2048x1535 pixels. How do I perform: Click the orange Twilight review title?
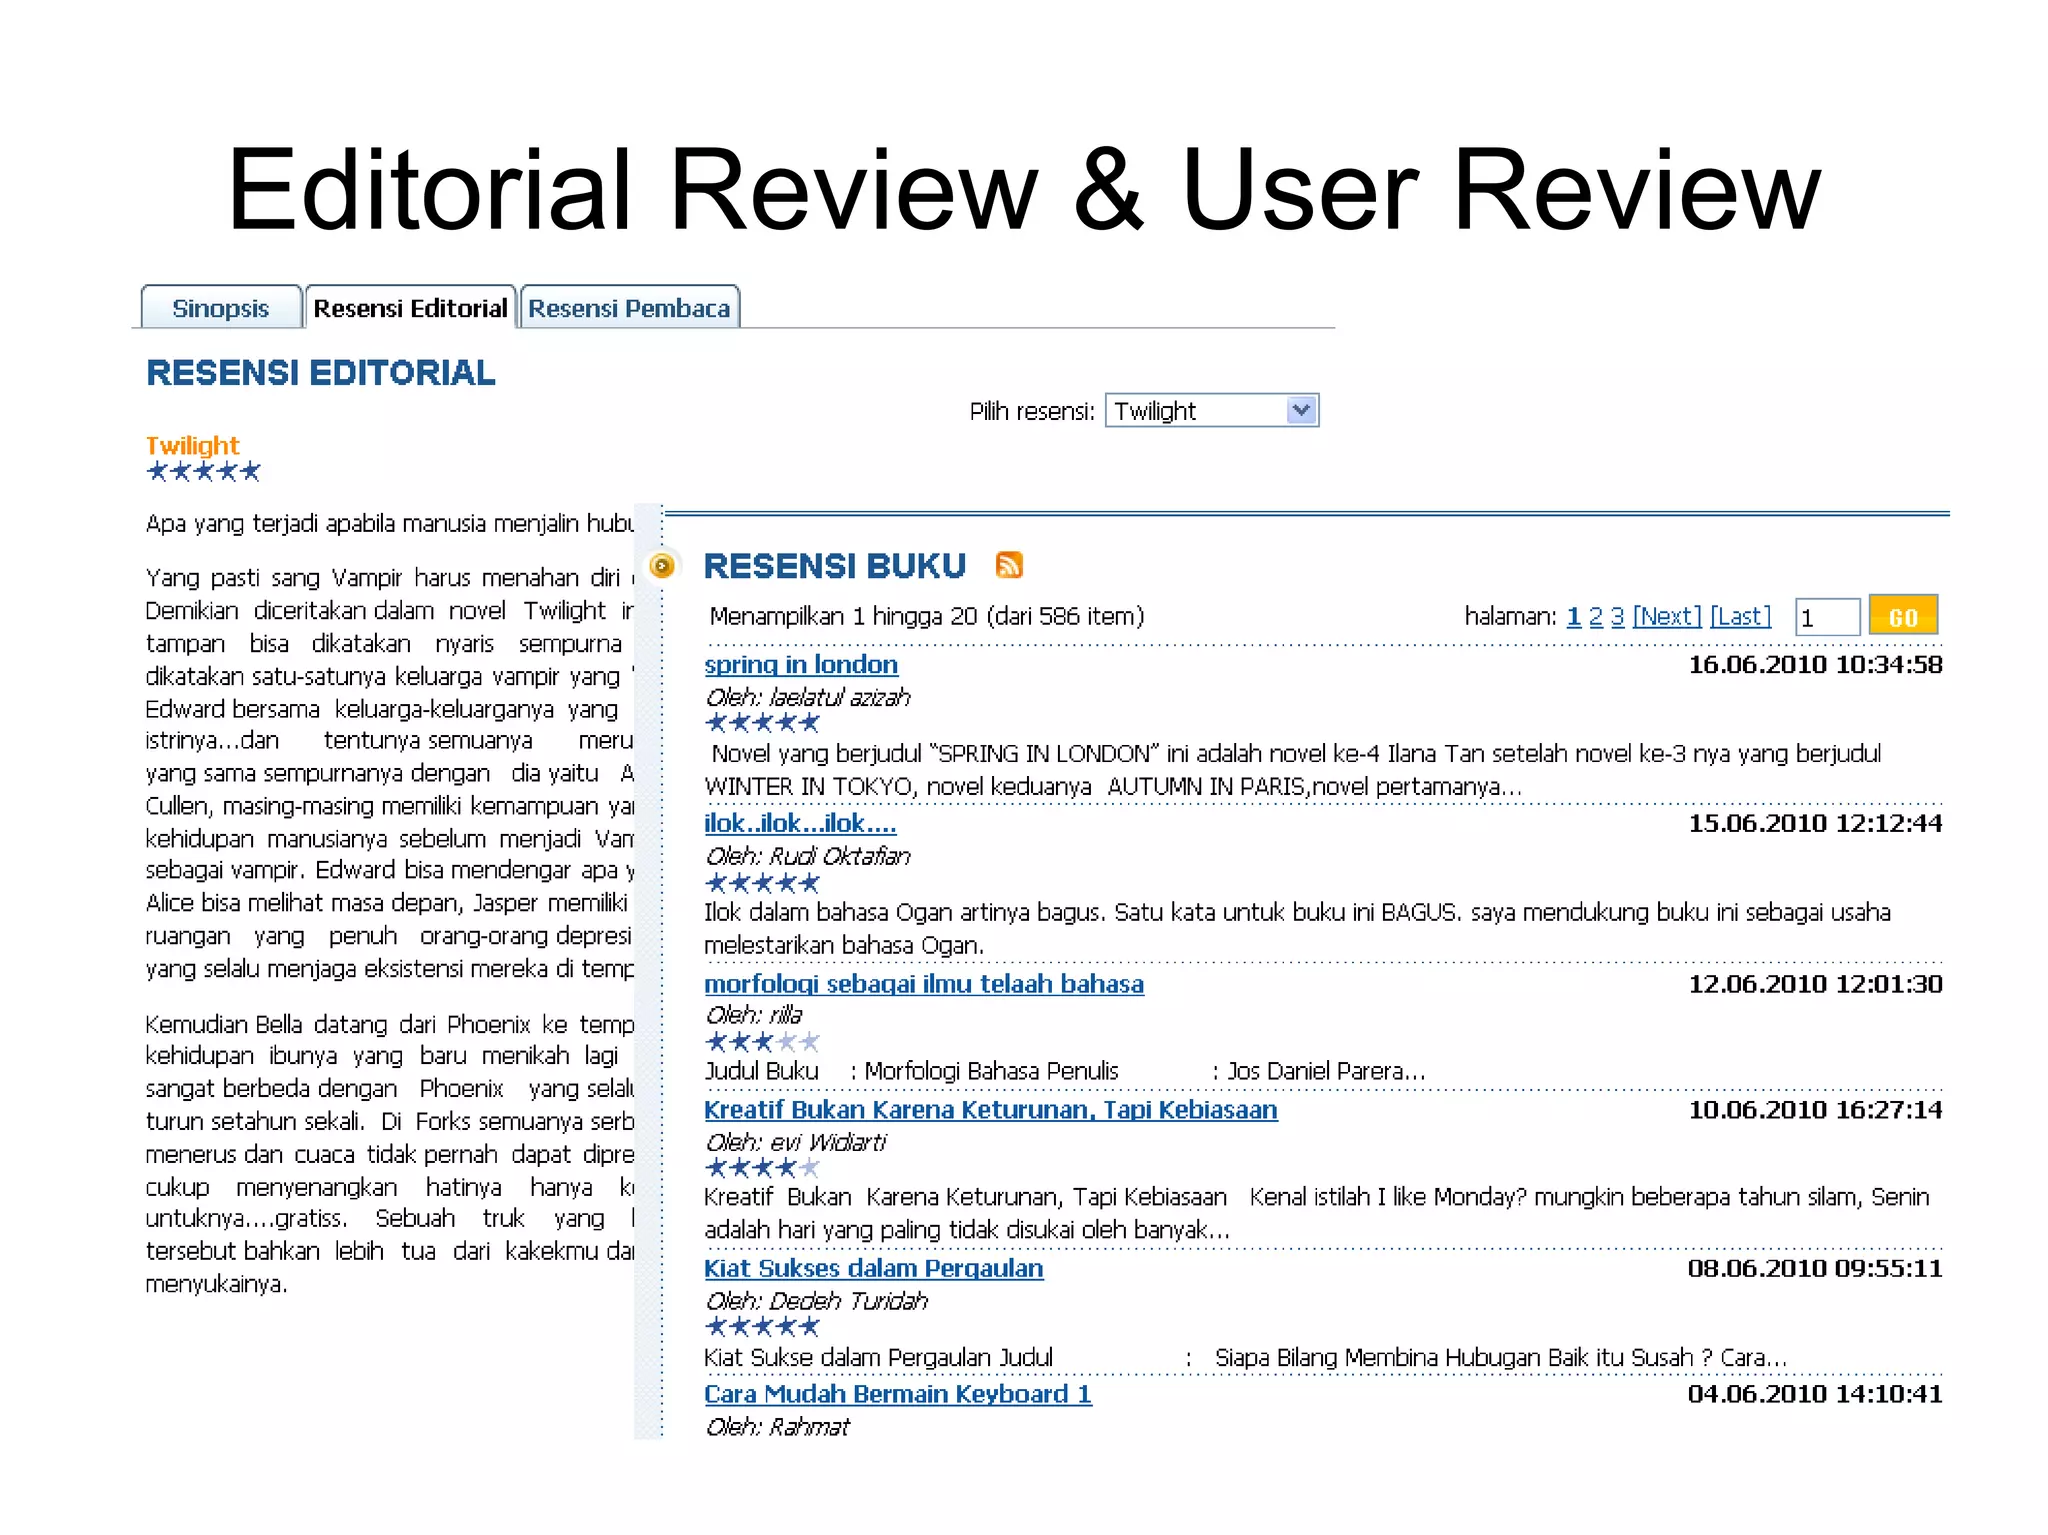[x=193, y=446]
